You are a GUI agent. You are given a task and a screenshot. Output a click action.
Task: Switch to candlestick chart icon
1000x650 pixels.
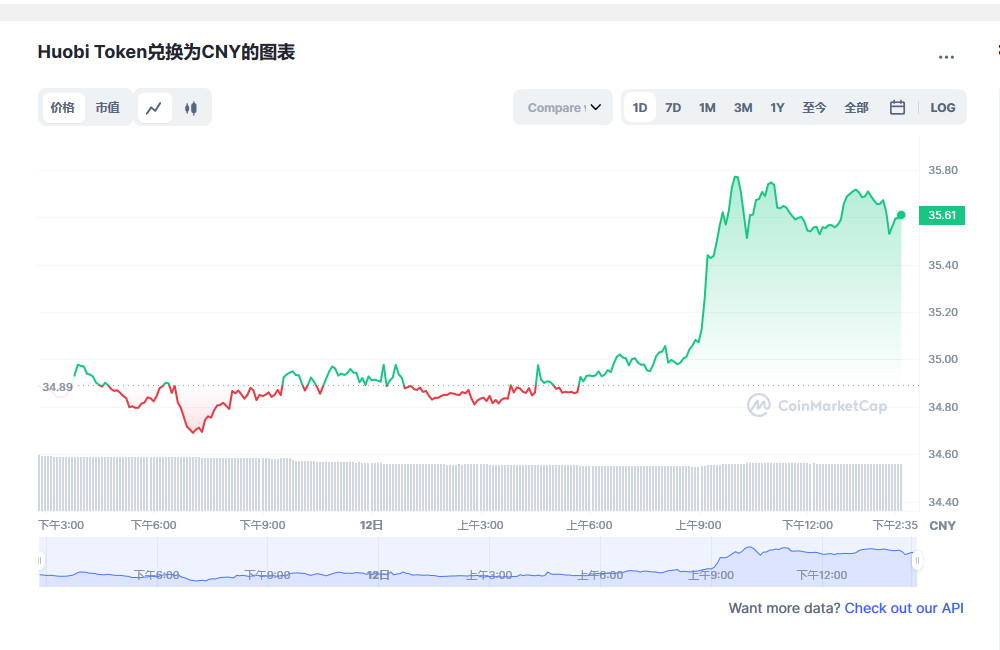[191, 108]
